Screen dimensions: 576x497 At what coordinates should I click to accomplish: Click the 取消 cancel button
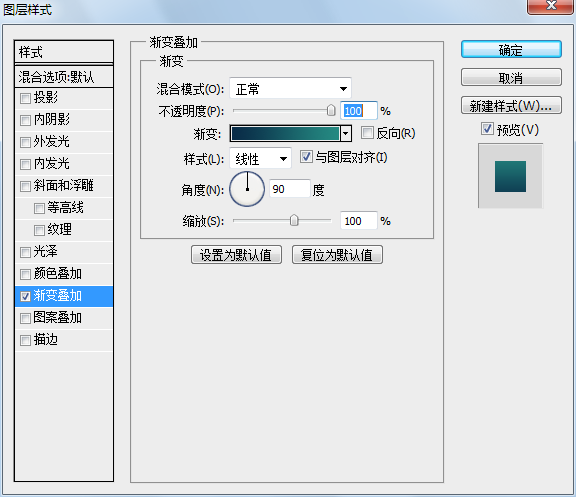click(x=511, y=77)
